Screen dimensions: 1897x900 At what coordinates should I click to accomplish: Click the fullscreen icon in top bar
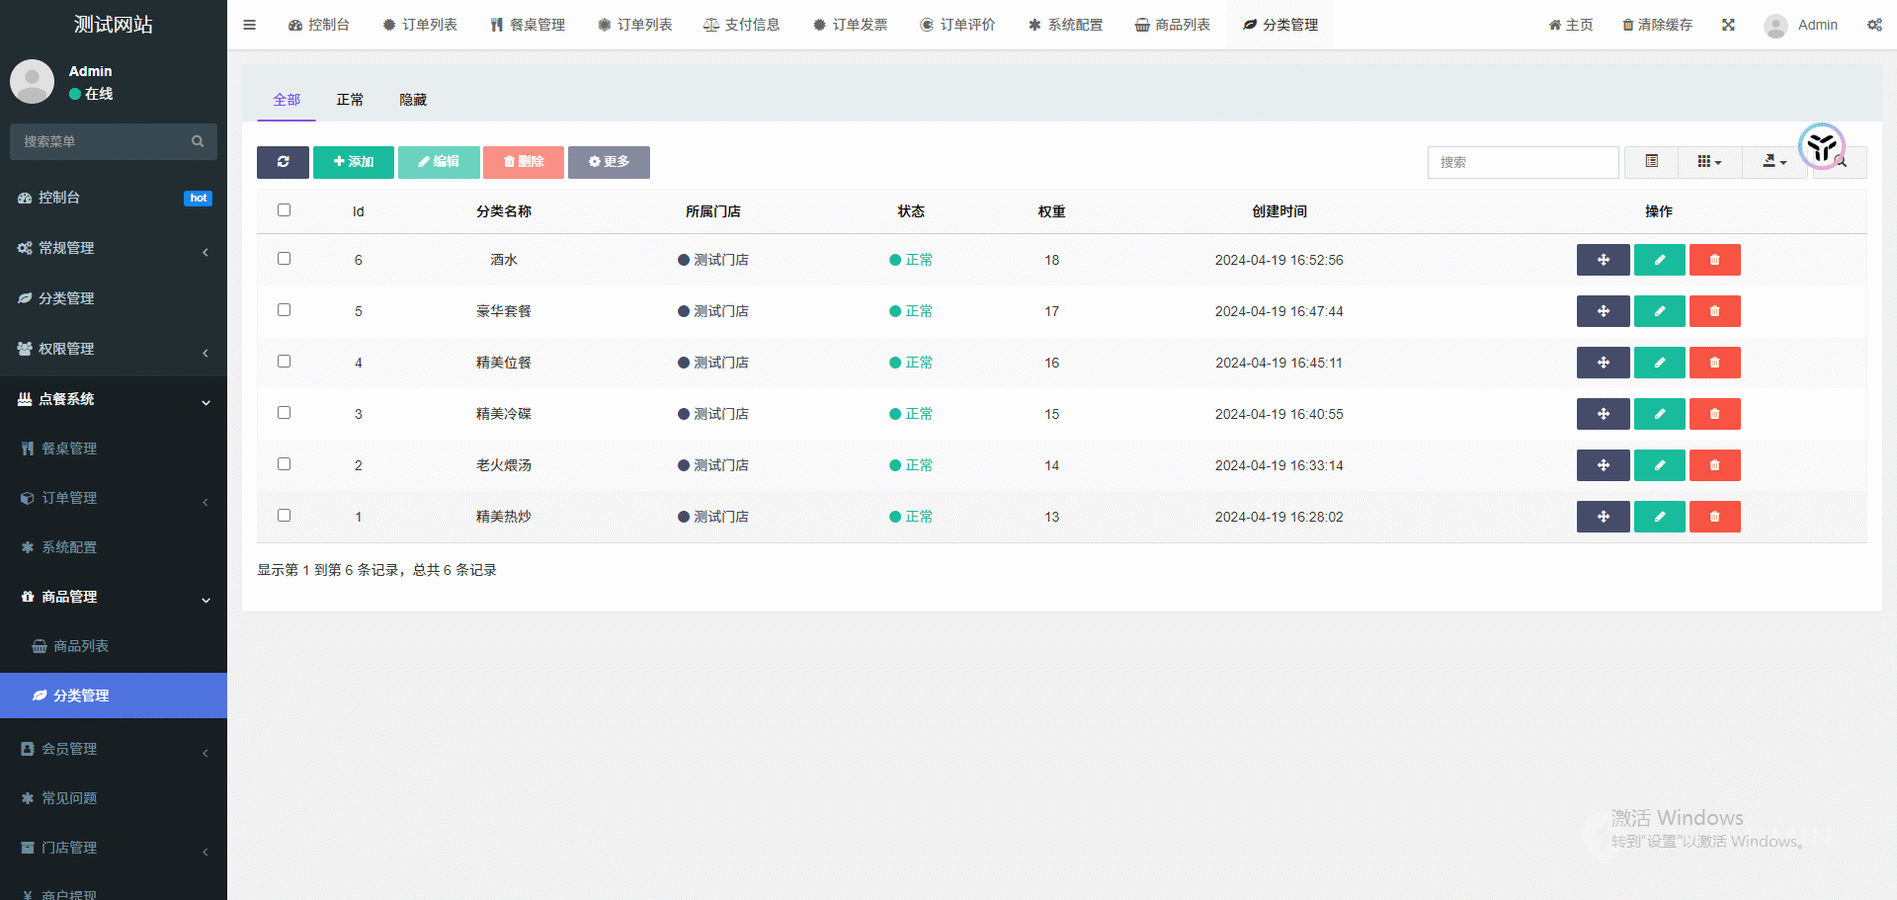pyautogui.click(x=1728, y=25)
